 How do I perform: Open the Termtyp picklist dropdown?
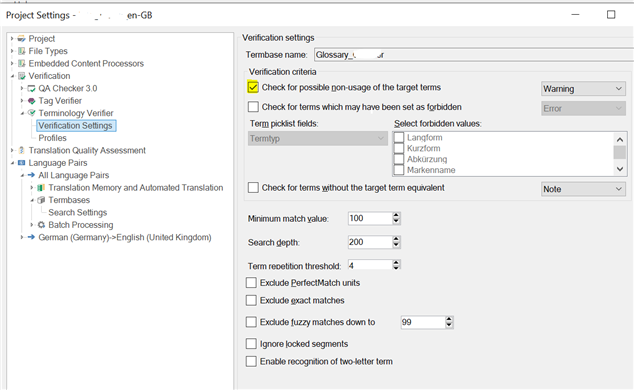click(317, 139)
